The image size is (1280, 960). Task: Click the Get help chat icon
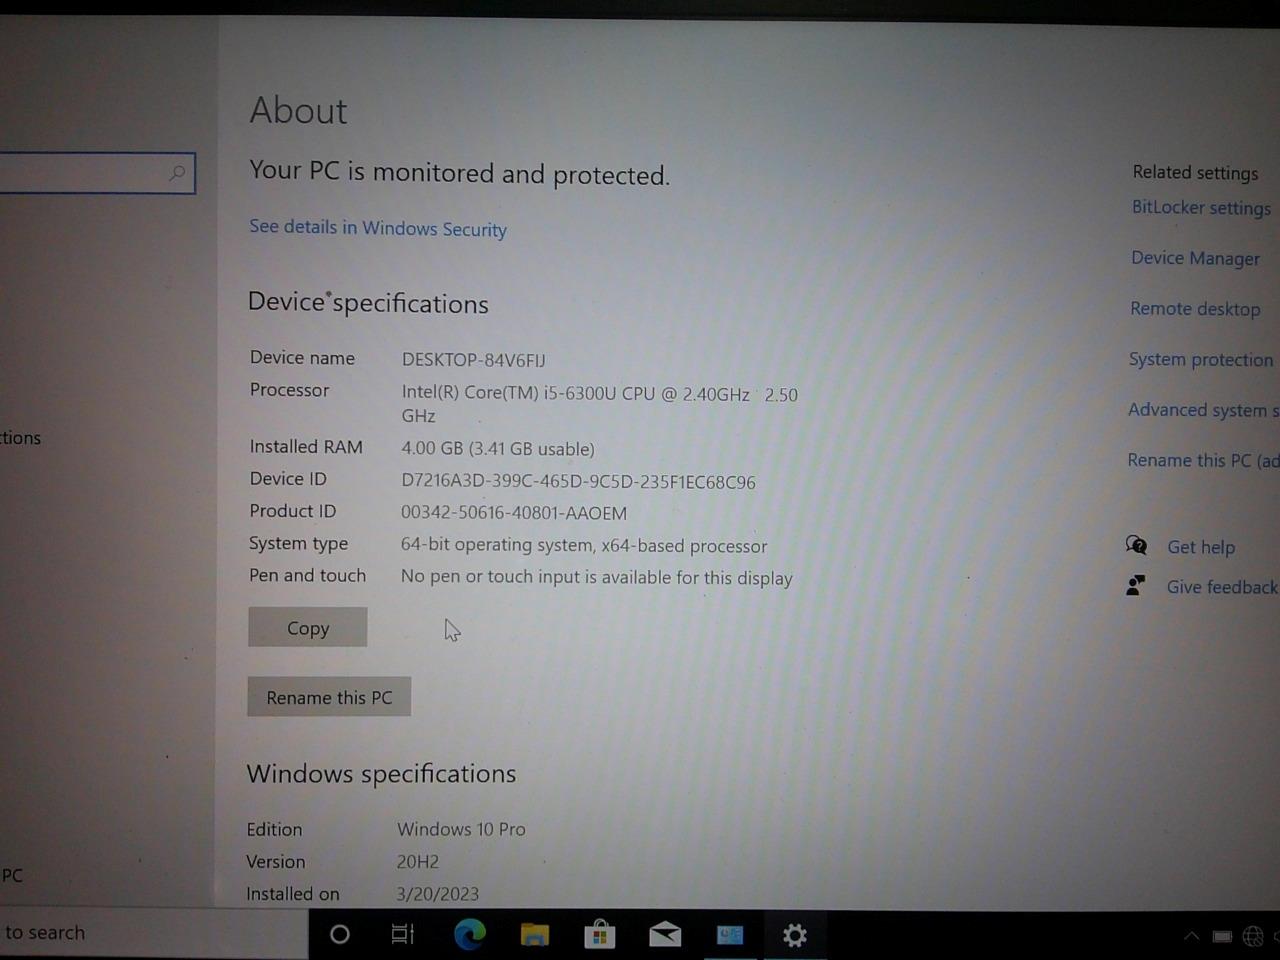click(x=1136, y=545)
